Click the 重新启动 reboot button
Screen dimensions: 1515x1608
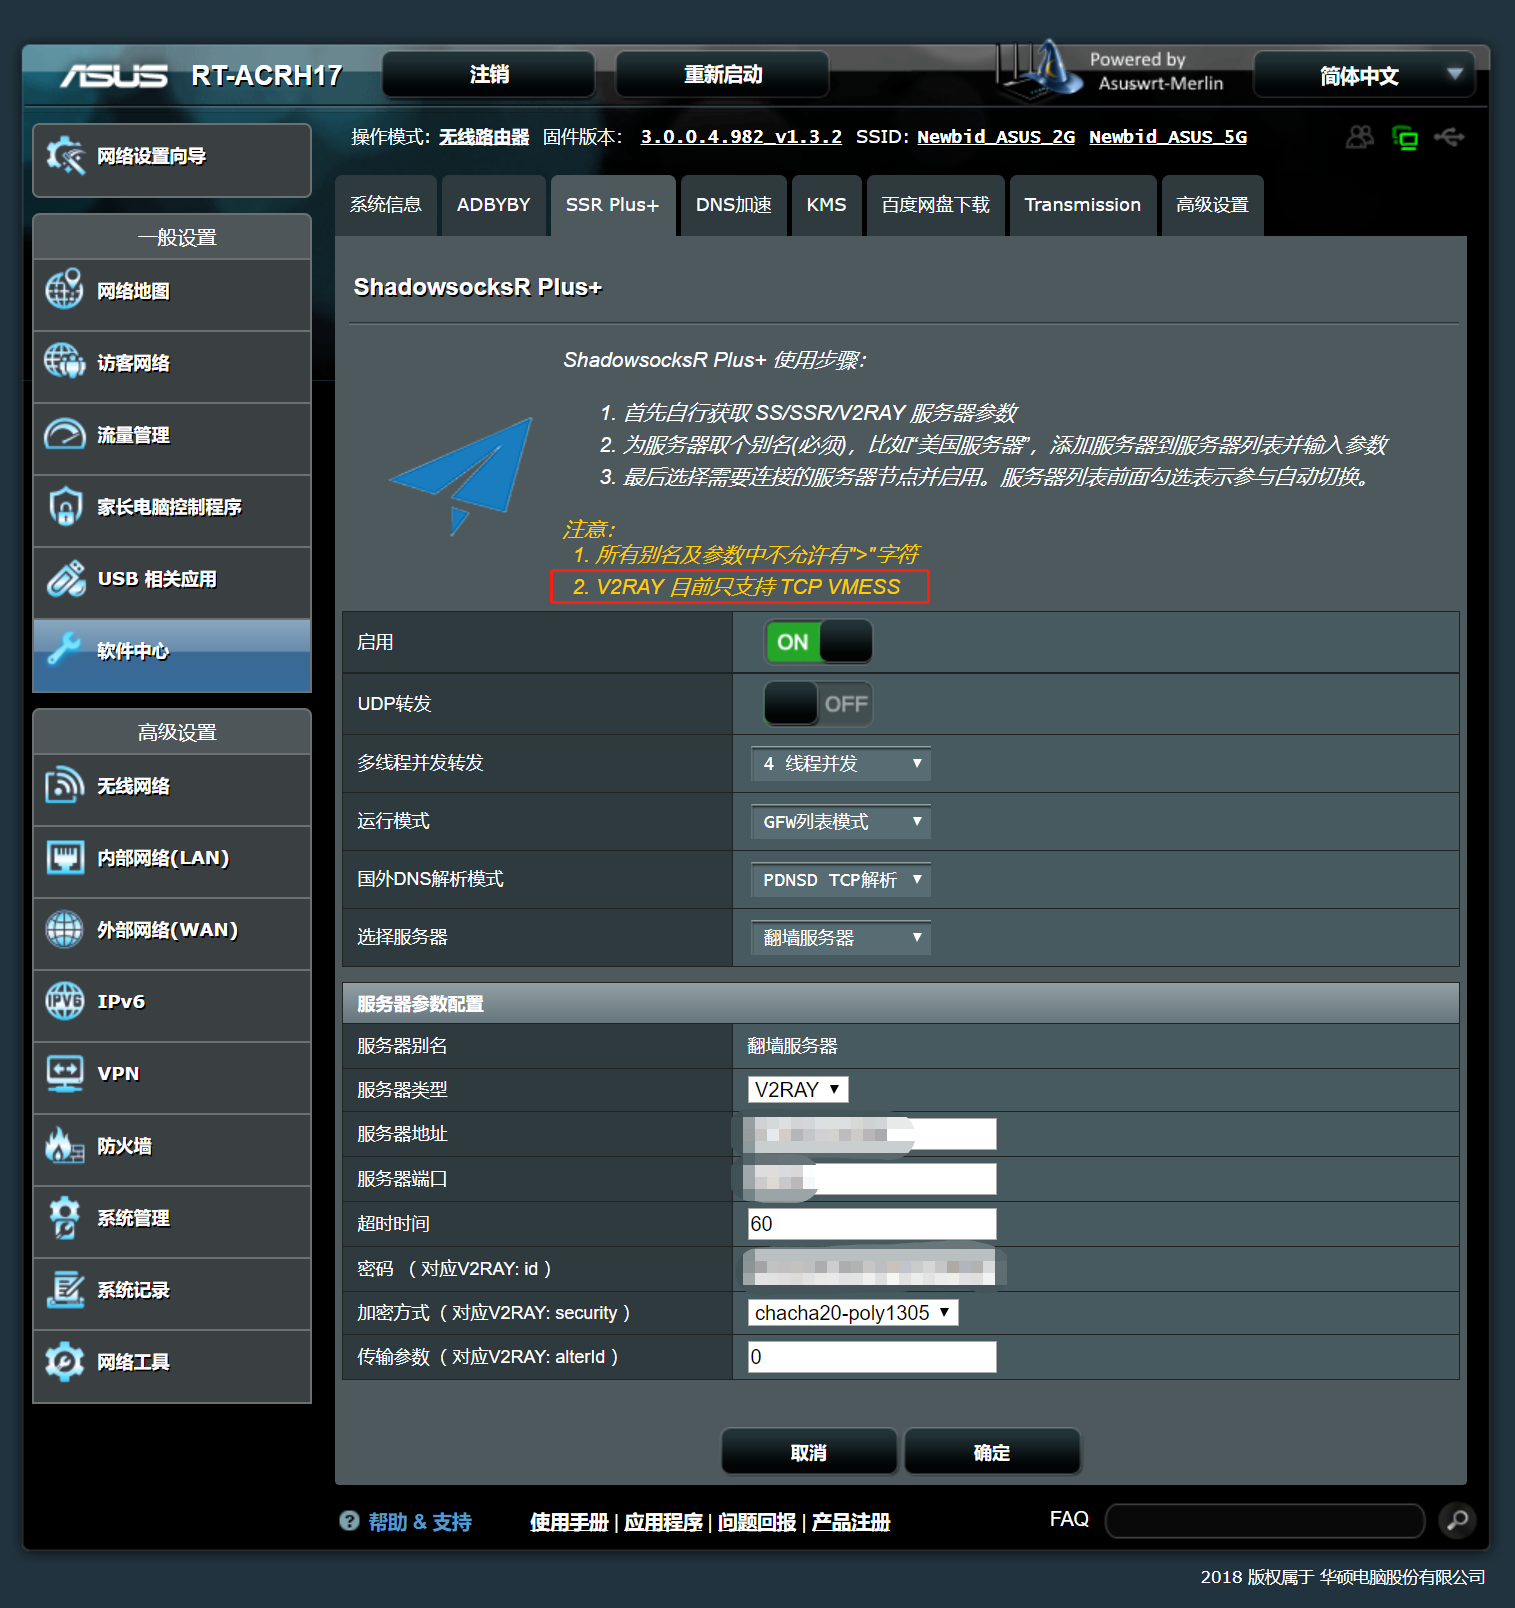[x=722, y=74]
